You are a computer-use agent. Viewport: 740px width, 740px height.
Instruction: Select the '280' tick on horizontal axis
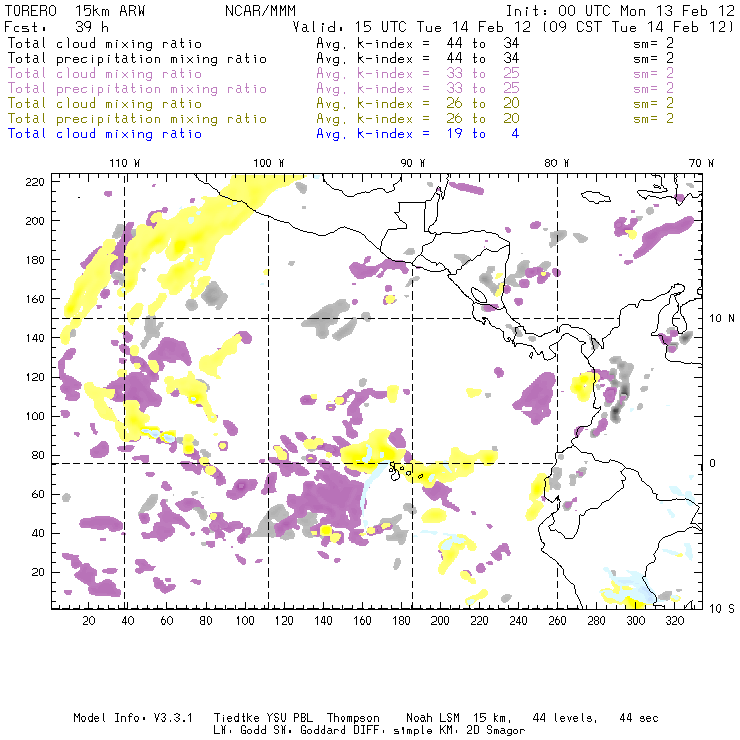(x=597, y=621)
